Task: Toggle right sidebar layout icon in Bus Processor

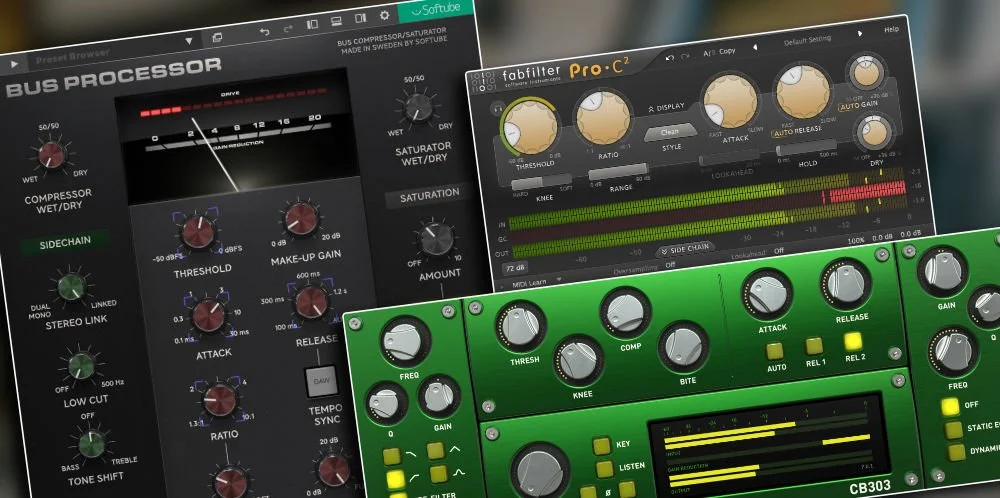Action: pyautogui.click(x=360, y=18)
